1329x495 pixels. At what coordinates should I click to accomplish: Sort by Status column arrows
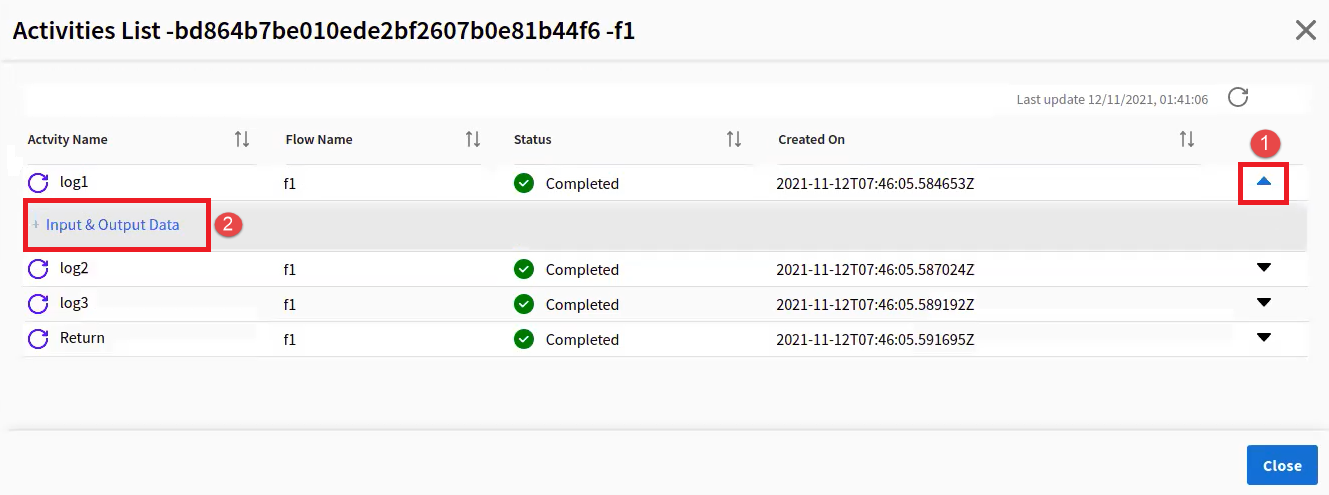[x=734, y=139]
